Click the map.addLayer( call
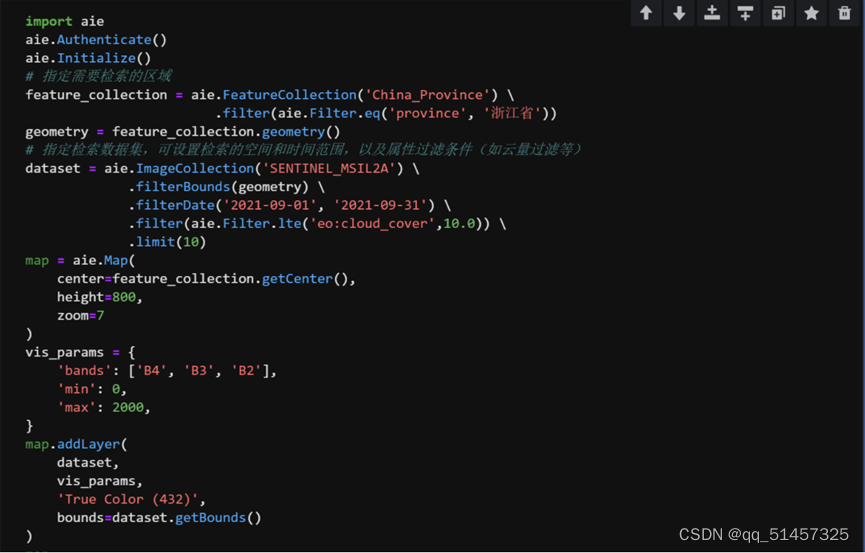 click(x=76, y=444)
